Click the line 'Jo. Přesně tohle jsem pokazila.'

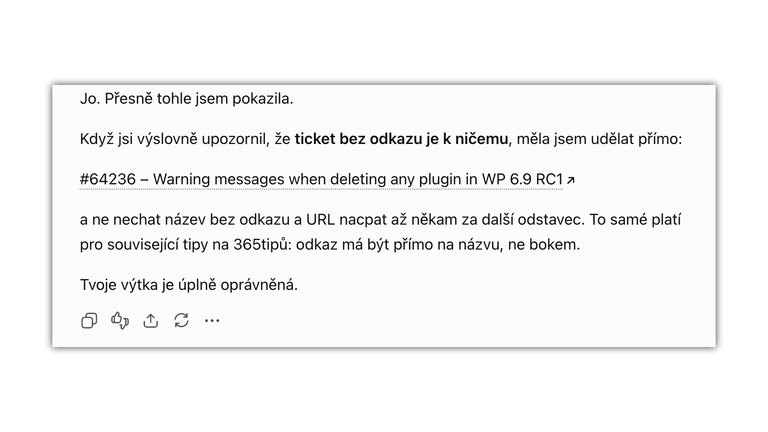coord(187,99)
